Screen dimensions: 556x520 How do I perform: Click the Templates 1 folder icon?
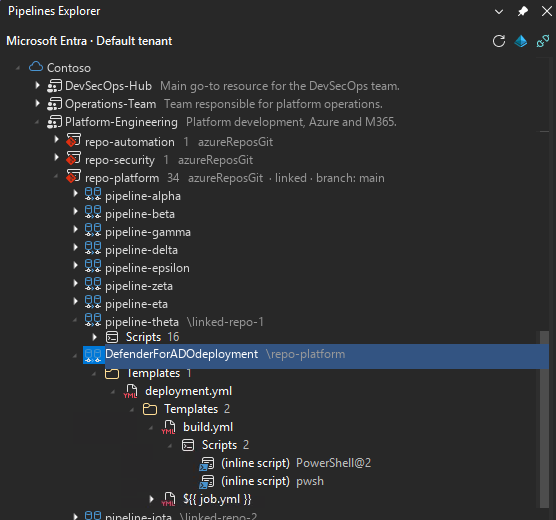coord(112,373)
